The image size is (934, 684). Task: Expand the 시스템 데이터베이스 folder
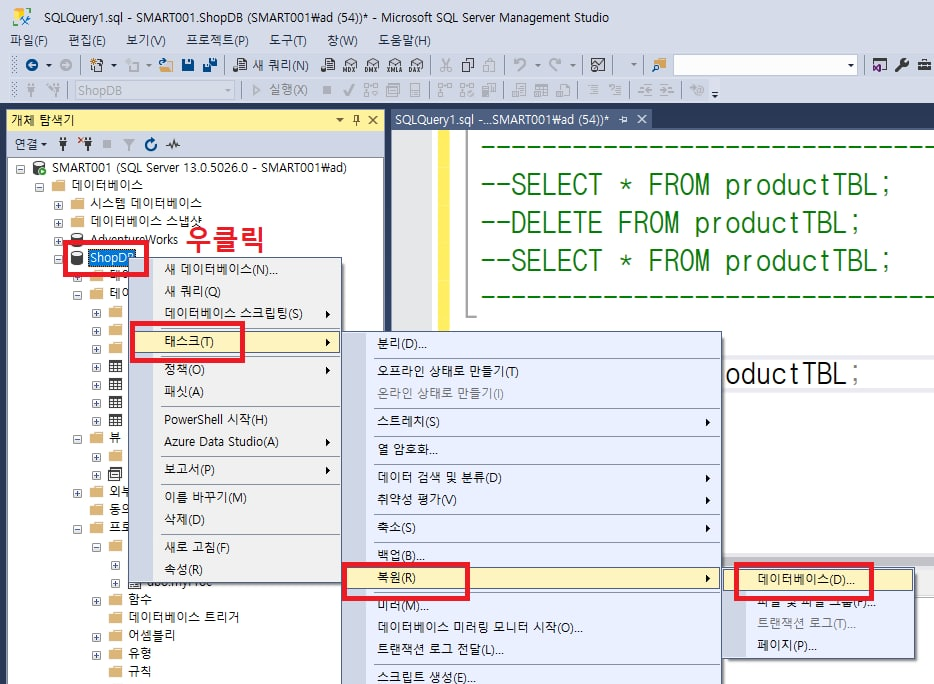point(58,205)
